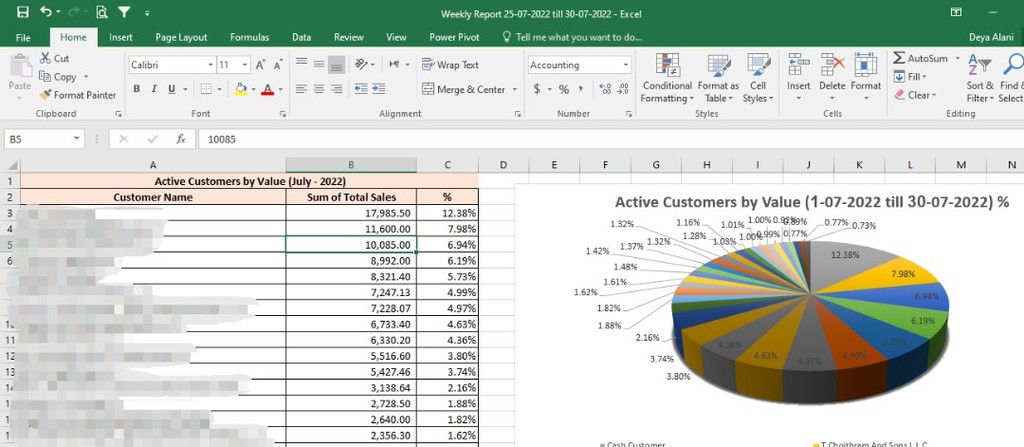Apply the red font color

pos(267,89)
